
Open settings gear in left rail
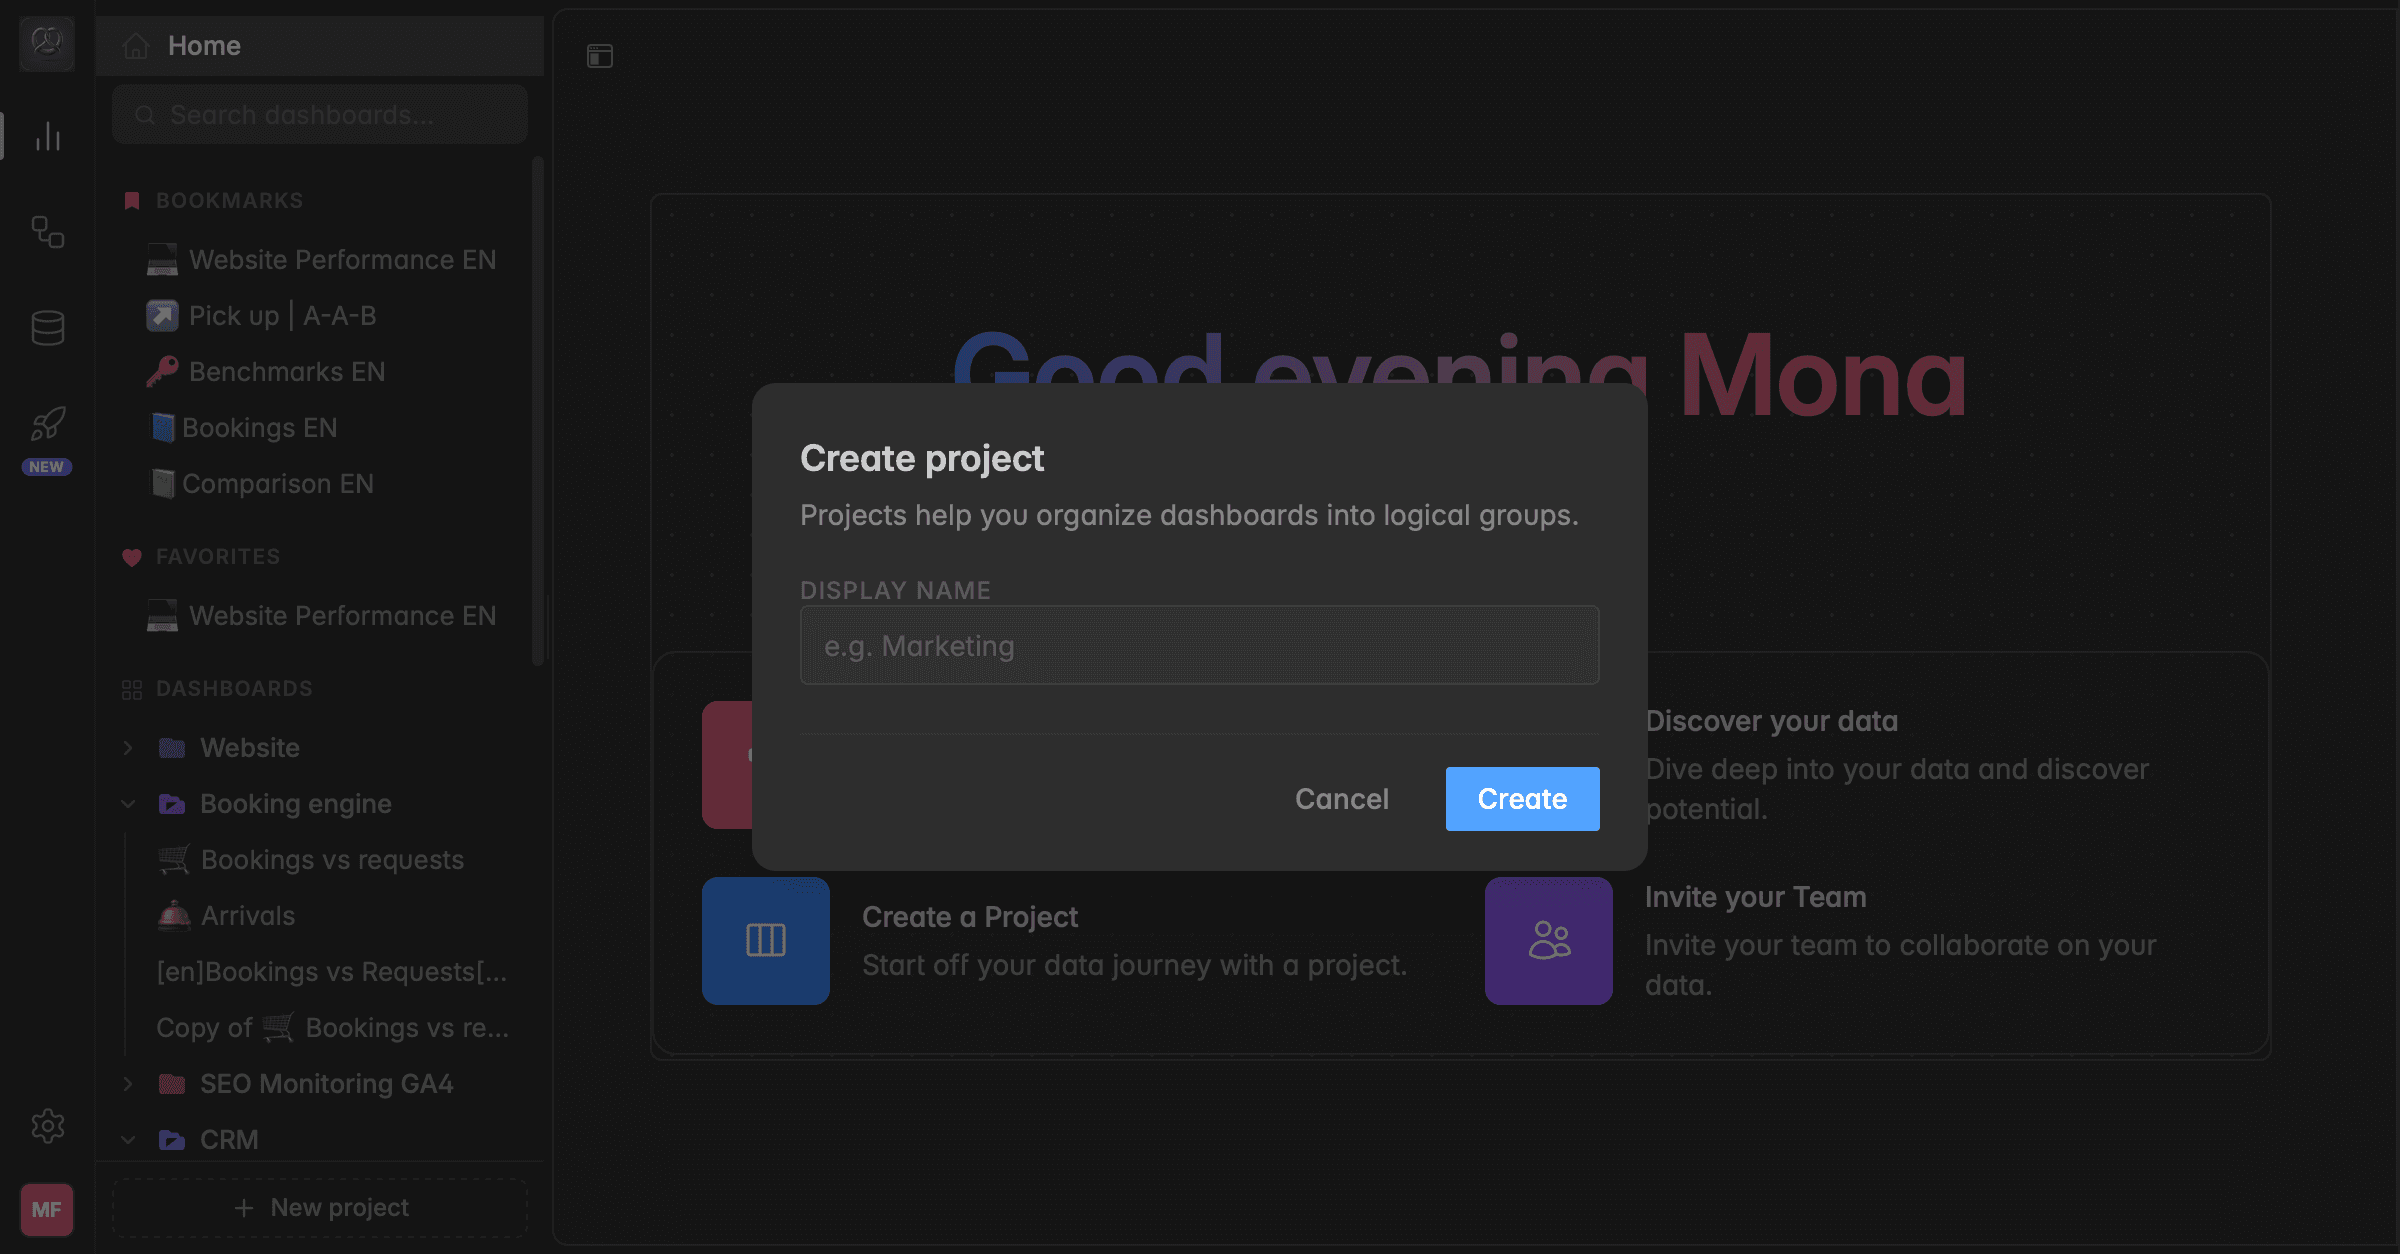[47, 1126]
